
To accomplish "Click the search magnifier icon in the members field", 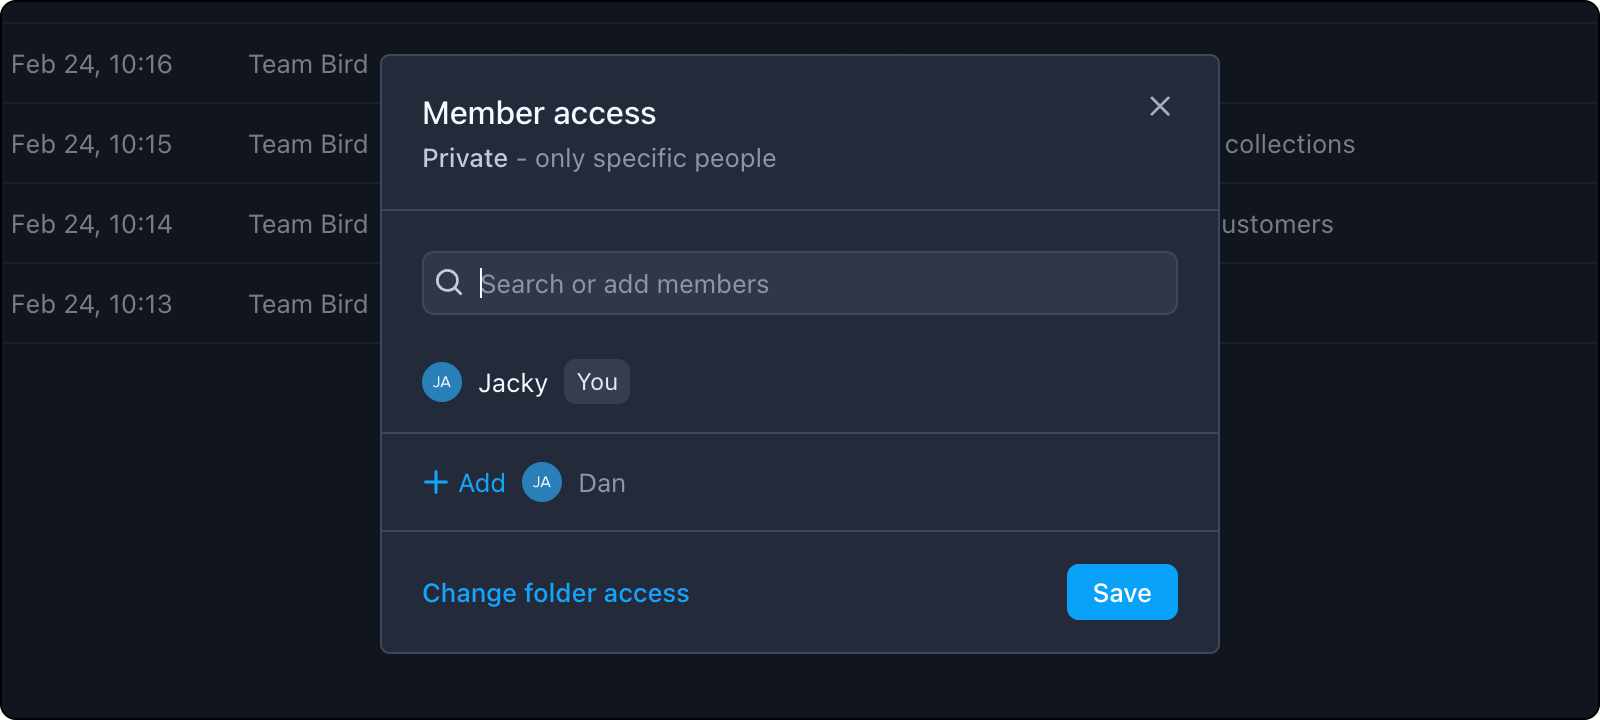I will (448, 283).
